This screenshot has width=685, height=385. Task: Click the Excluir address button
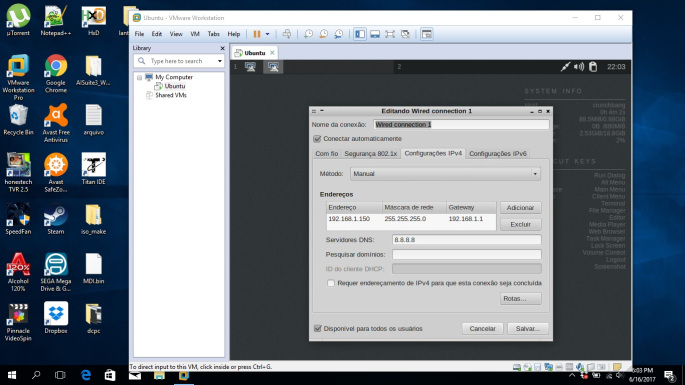click(520, 224)
